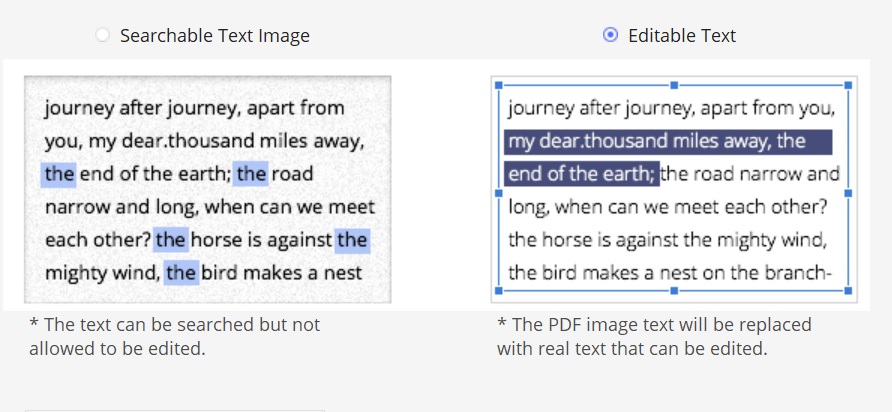Click the bottom-right corner handle of text box
The height and width of the screenshot is (412, 892).
[848, 291]
